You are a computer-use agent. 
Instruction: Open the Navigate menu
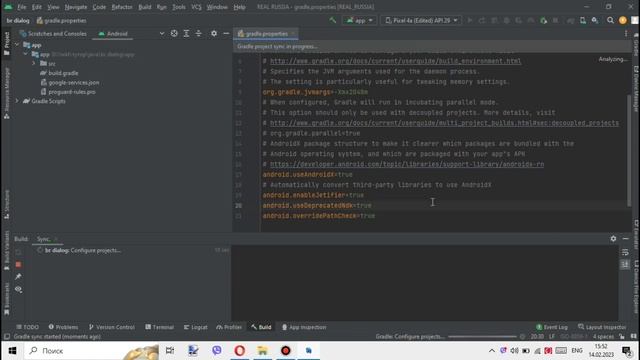tap(76, 7)
